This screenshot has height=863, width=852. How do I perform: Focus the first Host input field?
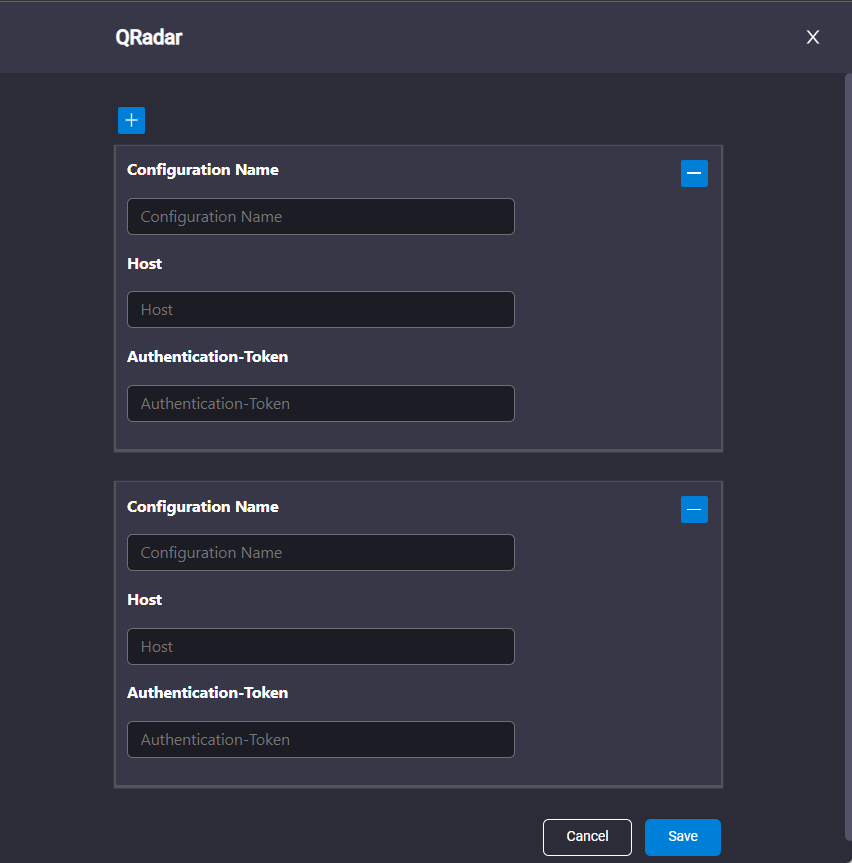tap(321, 309)
